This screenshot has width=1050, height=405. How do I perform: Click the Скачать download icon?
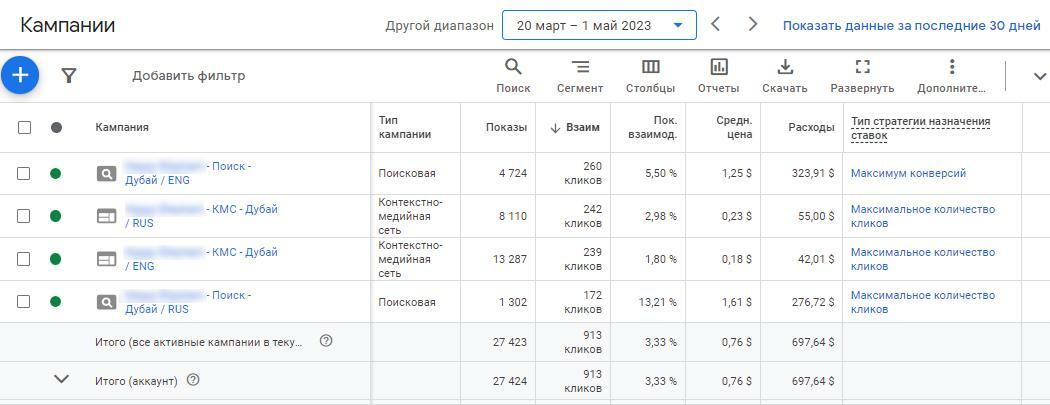coord(784,75)
